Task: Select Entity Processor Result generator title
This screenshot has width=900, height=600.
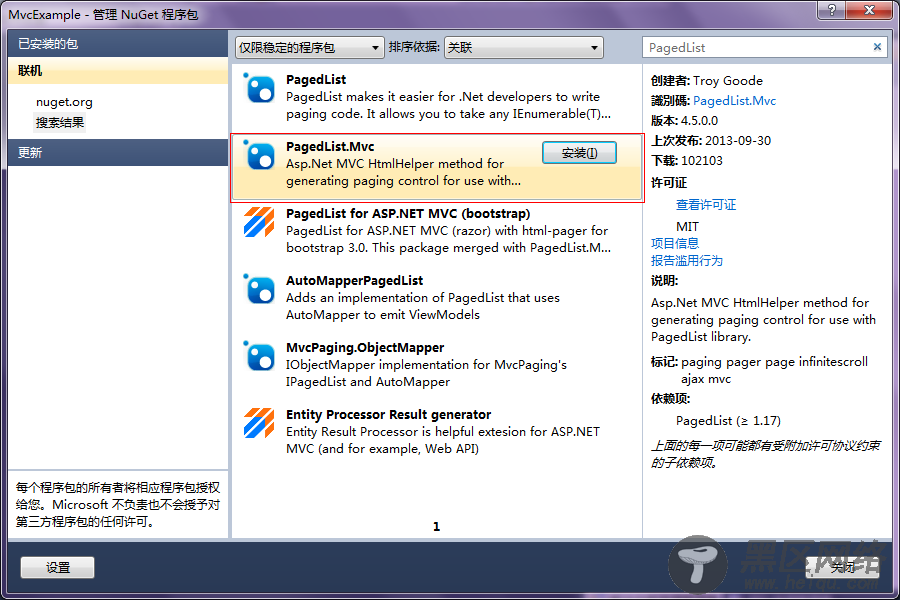Action: pyautogui.click(x=389, y=415)
